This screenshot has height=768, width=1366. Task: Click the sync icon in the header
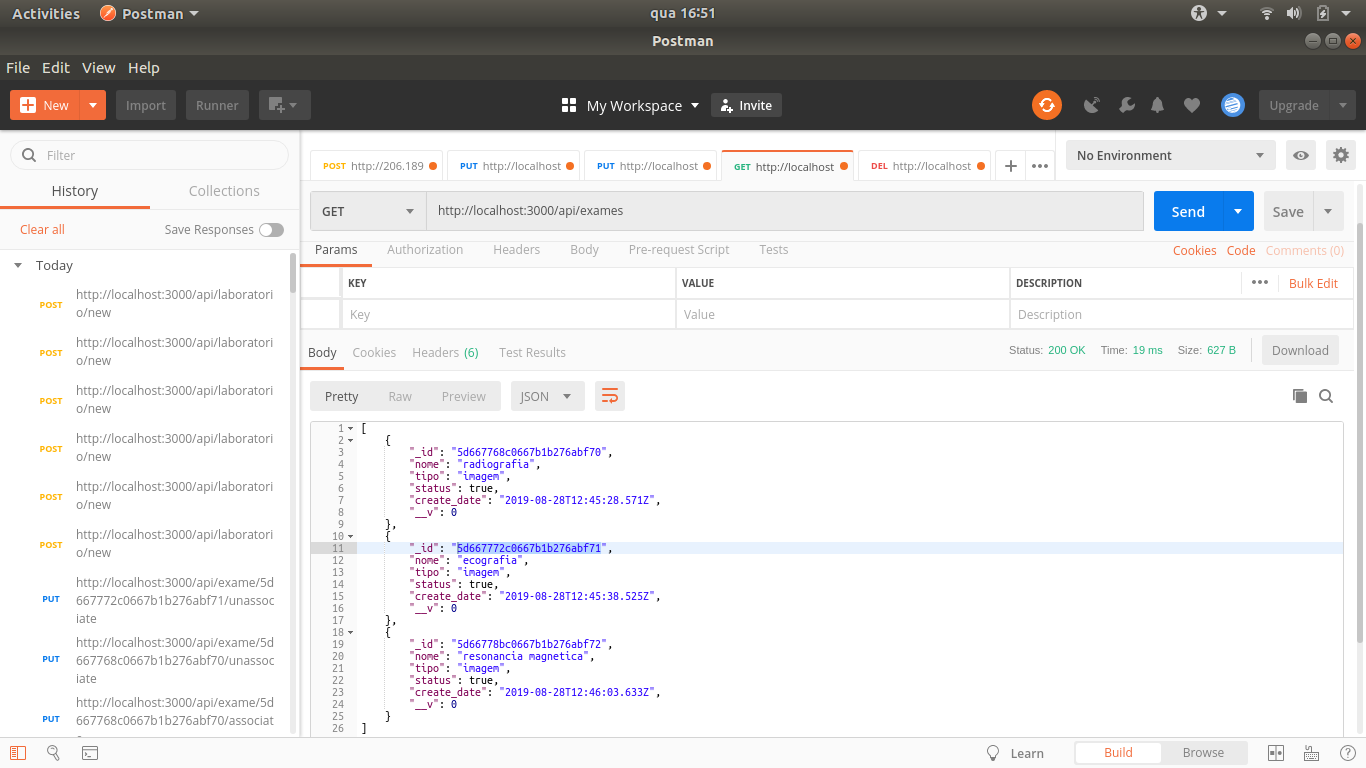pyautogui.click(x=1046, y=104)
